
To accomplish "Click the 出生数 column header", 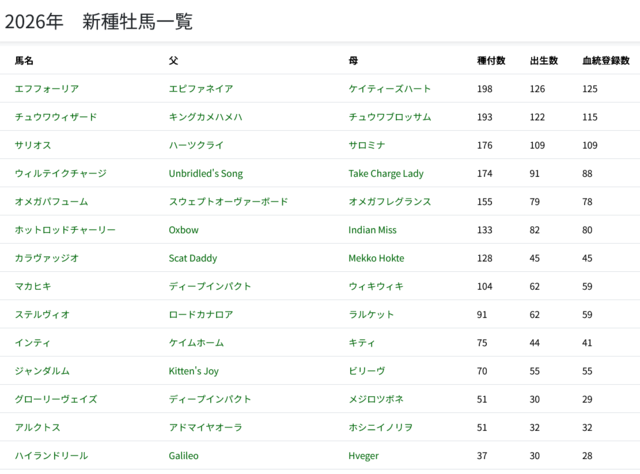I will (x=543, y=60).
